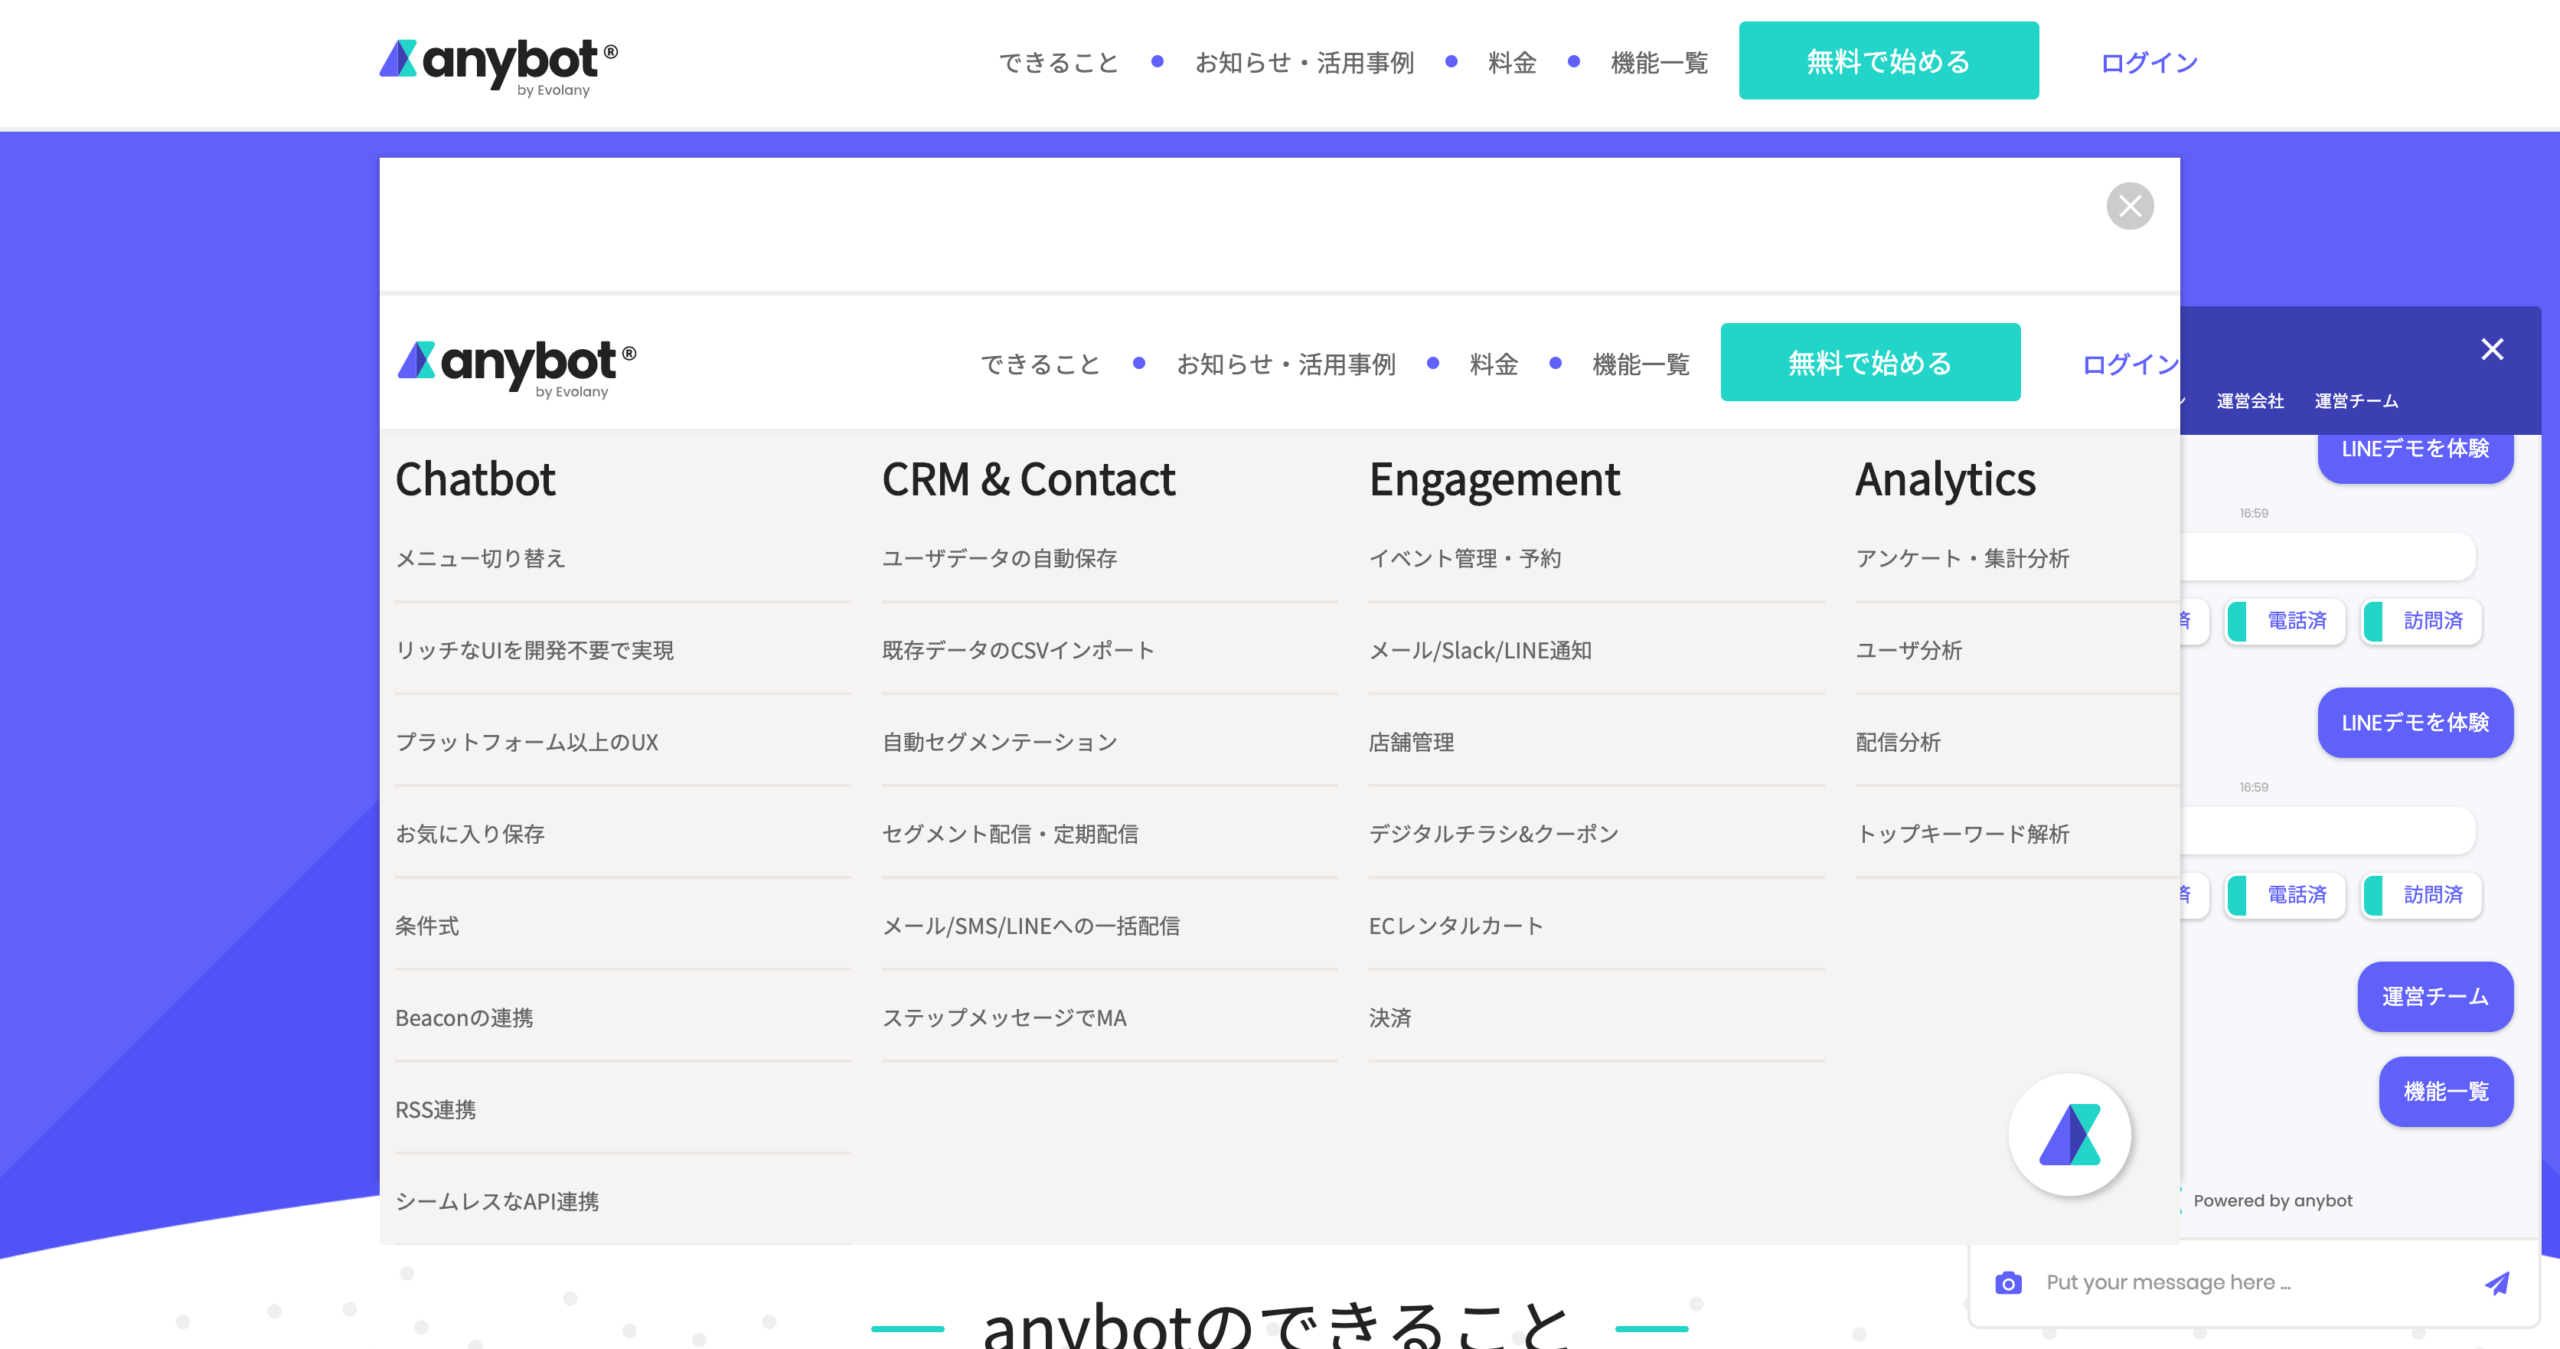Open 決済 link under Engagement
The width and height of the screenshot is (2560, 1349).
1390,1018
